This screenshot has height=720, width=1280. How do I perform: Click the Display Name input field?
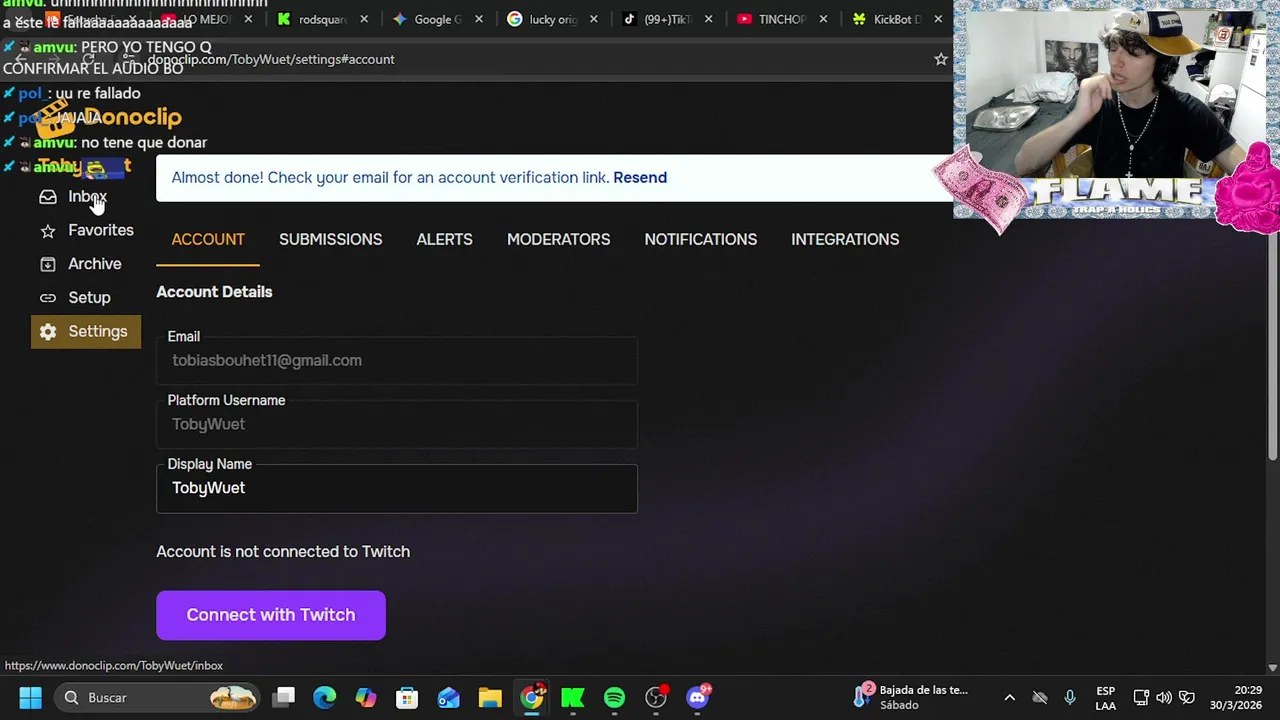tap(397, 488)
